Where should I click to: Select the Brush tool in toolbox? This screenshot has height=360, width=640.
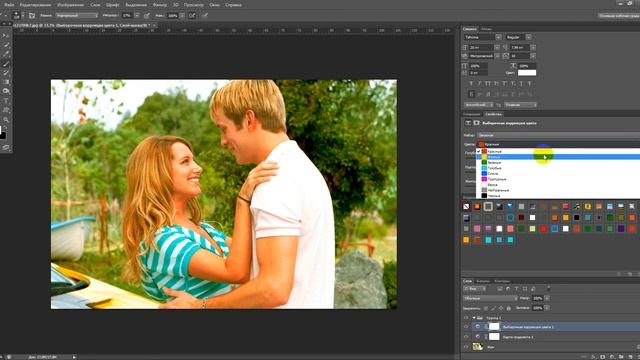(6, 64)
